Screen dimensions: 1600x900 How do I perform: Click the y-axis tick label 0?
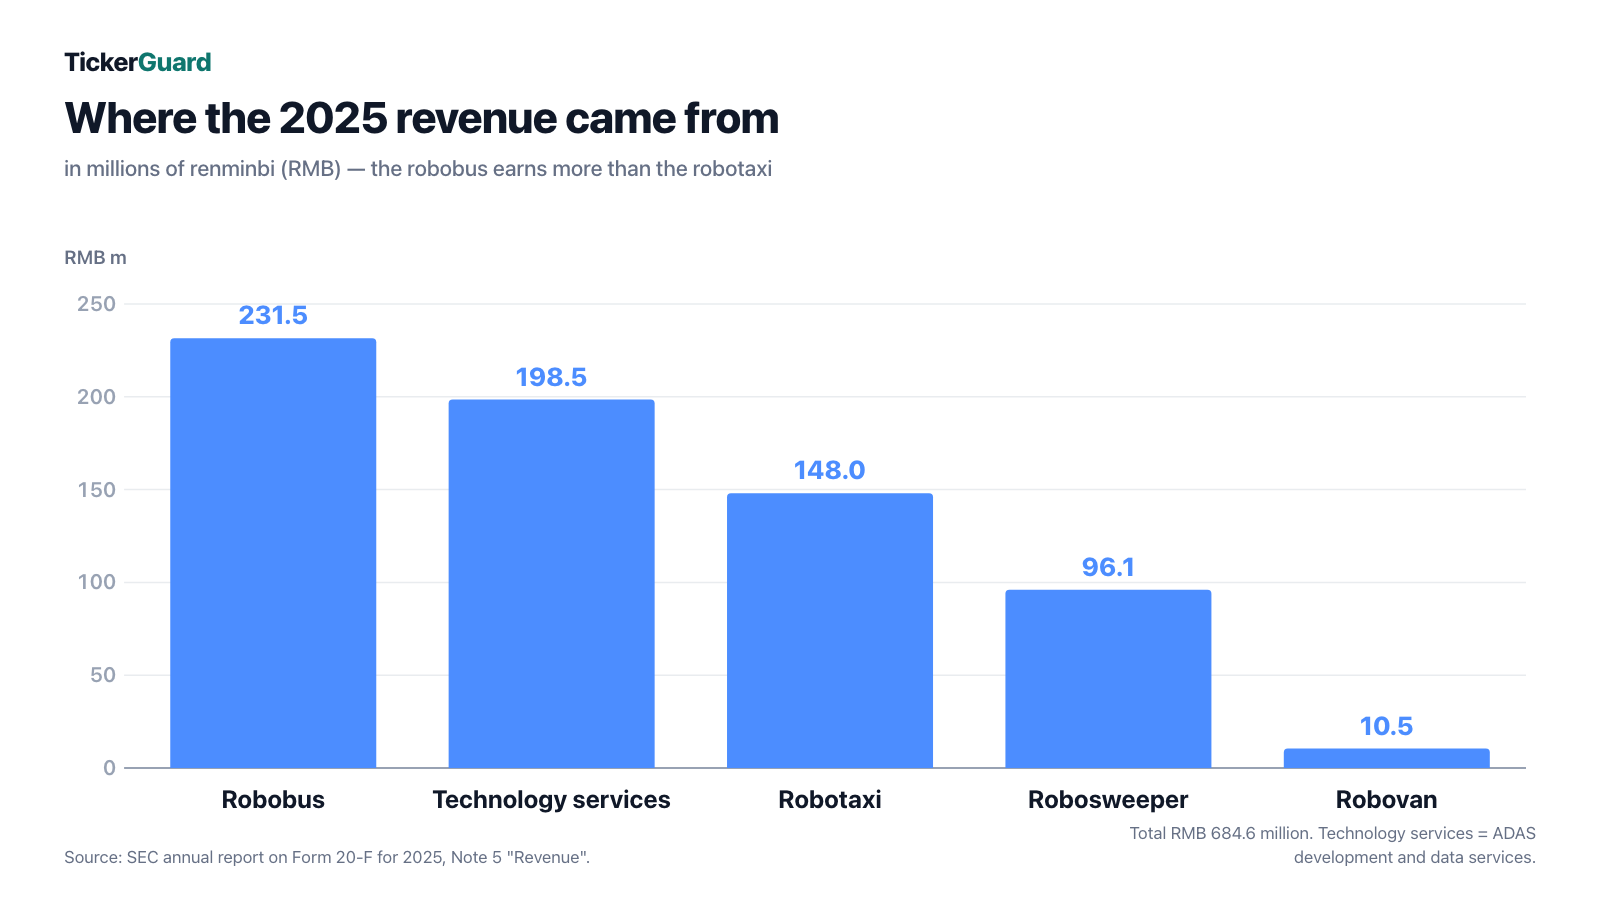click(x=109, y=768)
